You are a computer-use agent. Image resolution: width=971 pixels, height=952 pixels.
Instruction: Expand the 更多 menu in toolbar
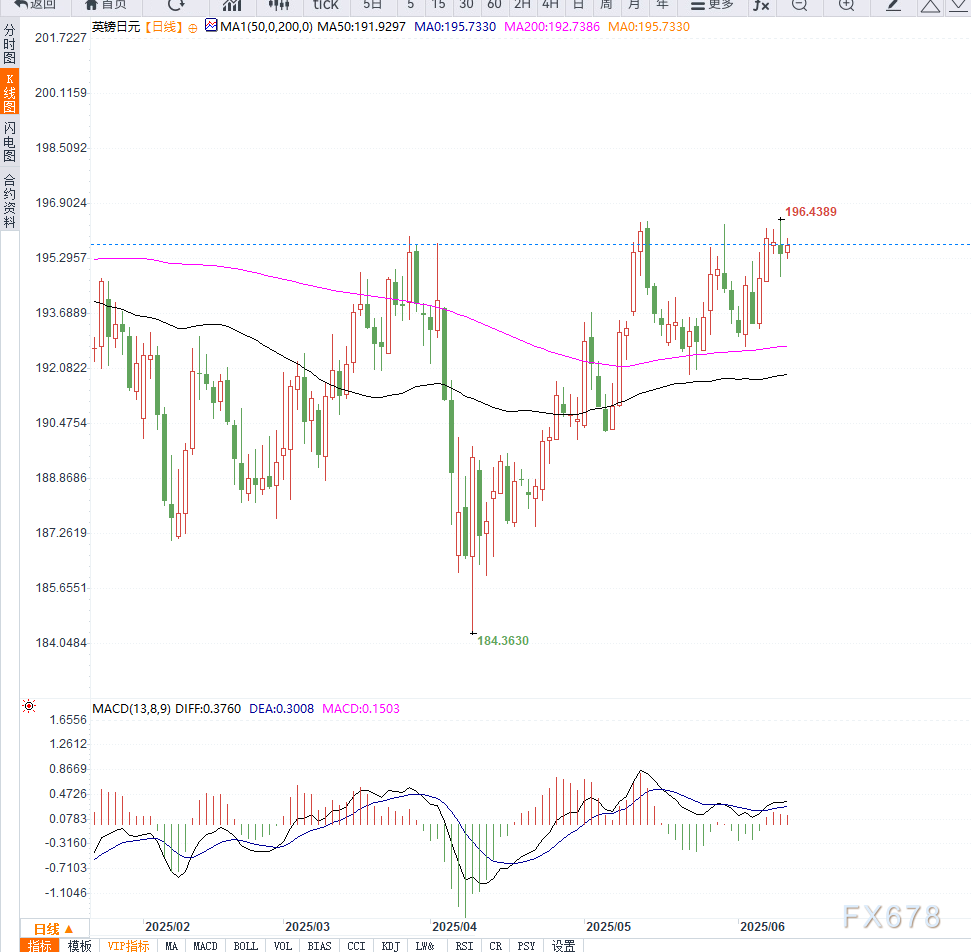click(712, 5)
